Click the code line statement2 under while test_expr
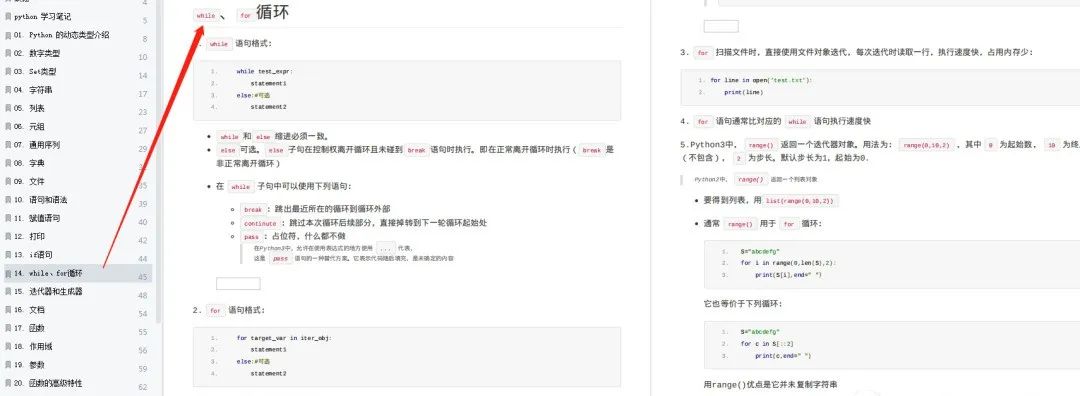This screenshot has height=396, width=1080. click(x=268, y=107)
